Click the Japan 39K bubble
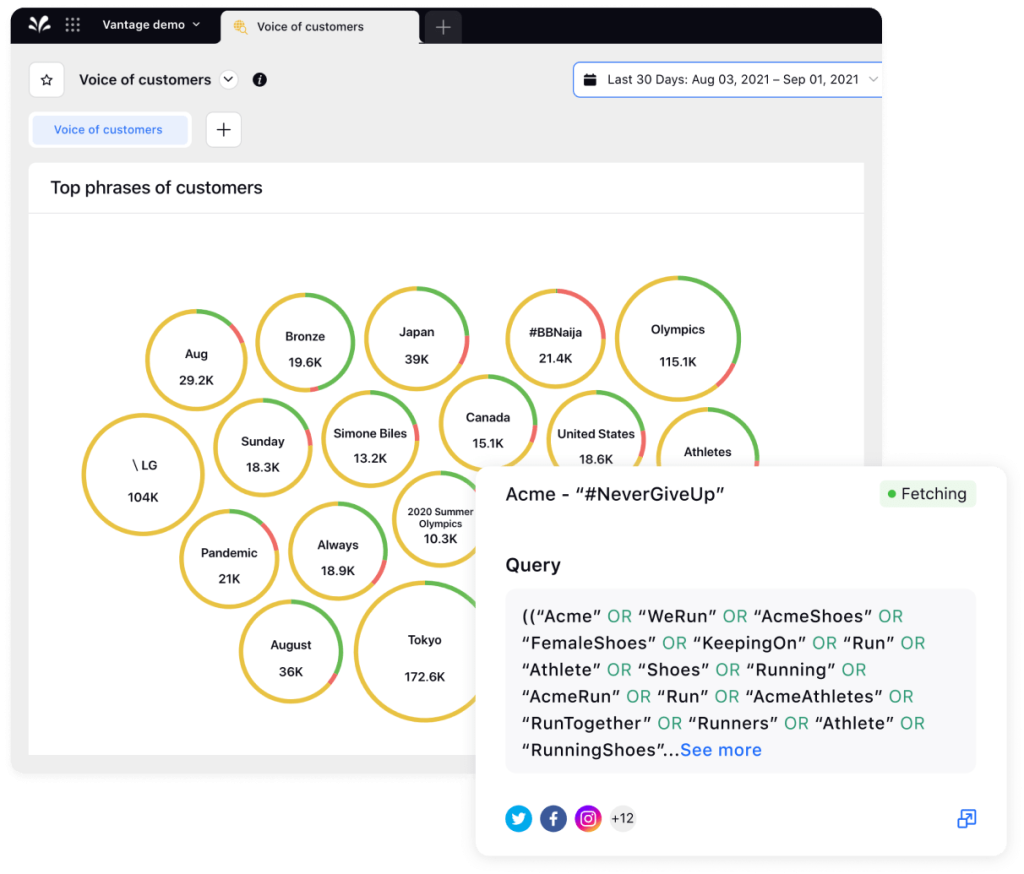Screen dimensions: 1024x874 pyautogui.click(x=417, y=338)
